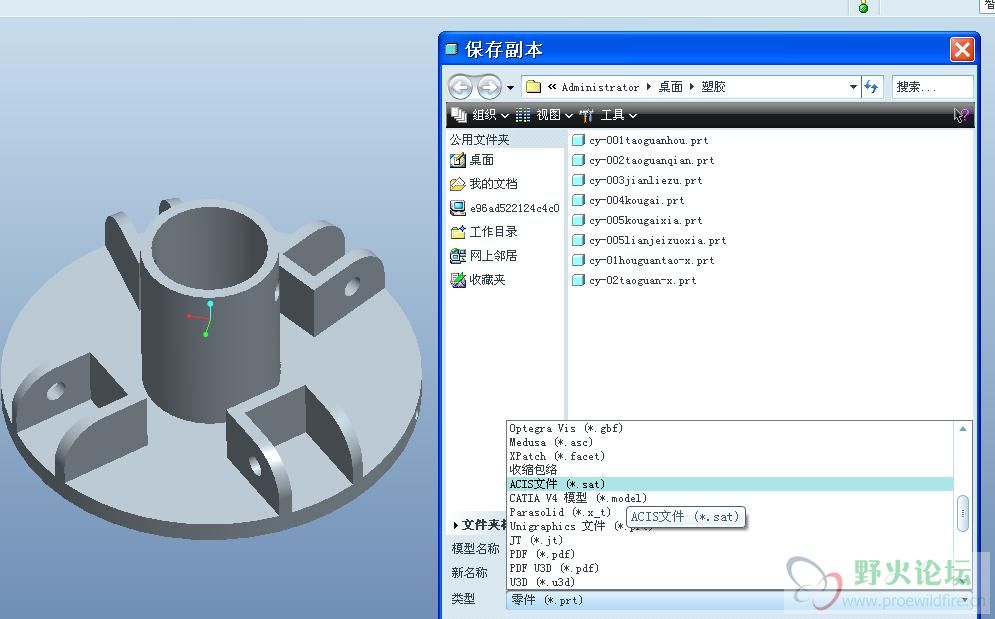This screenshot has height=619, width=995.
Task: Click Administrator segment in address path
Action: pyautogui.click(x=600, y=87)
